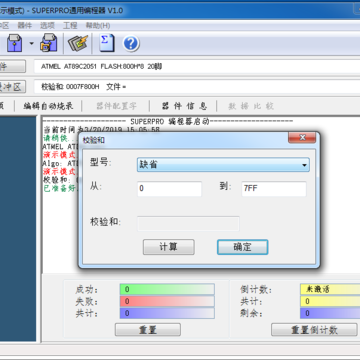
Task: Click the 到 end address field 7FF
Action: pos(274,189)
